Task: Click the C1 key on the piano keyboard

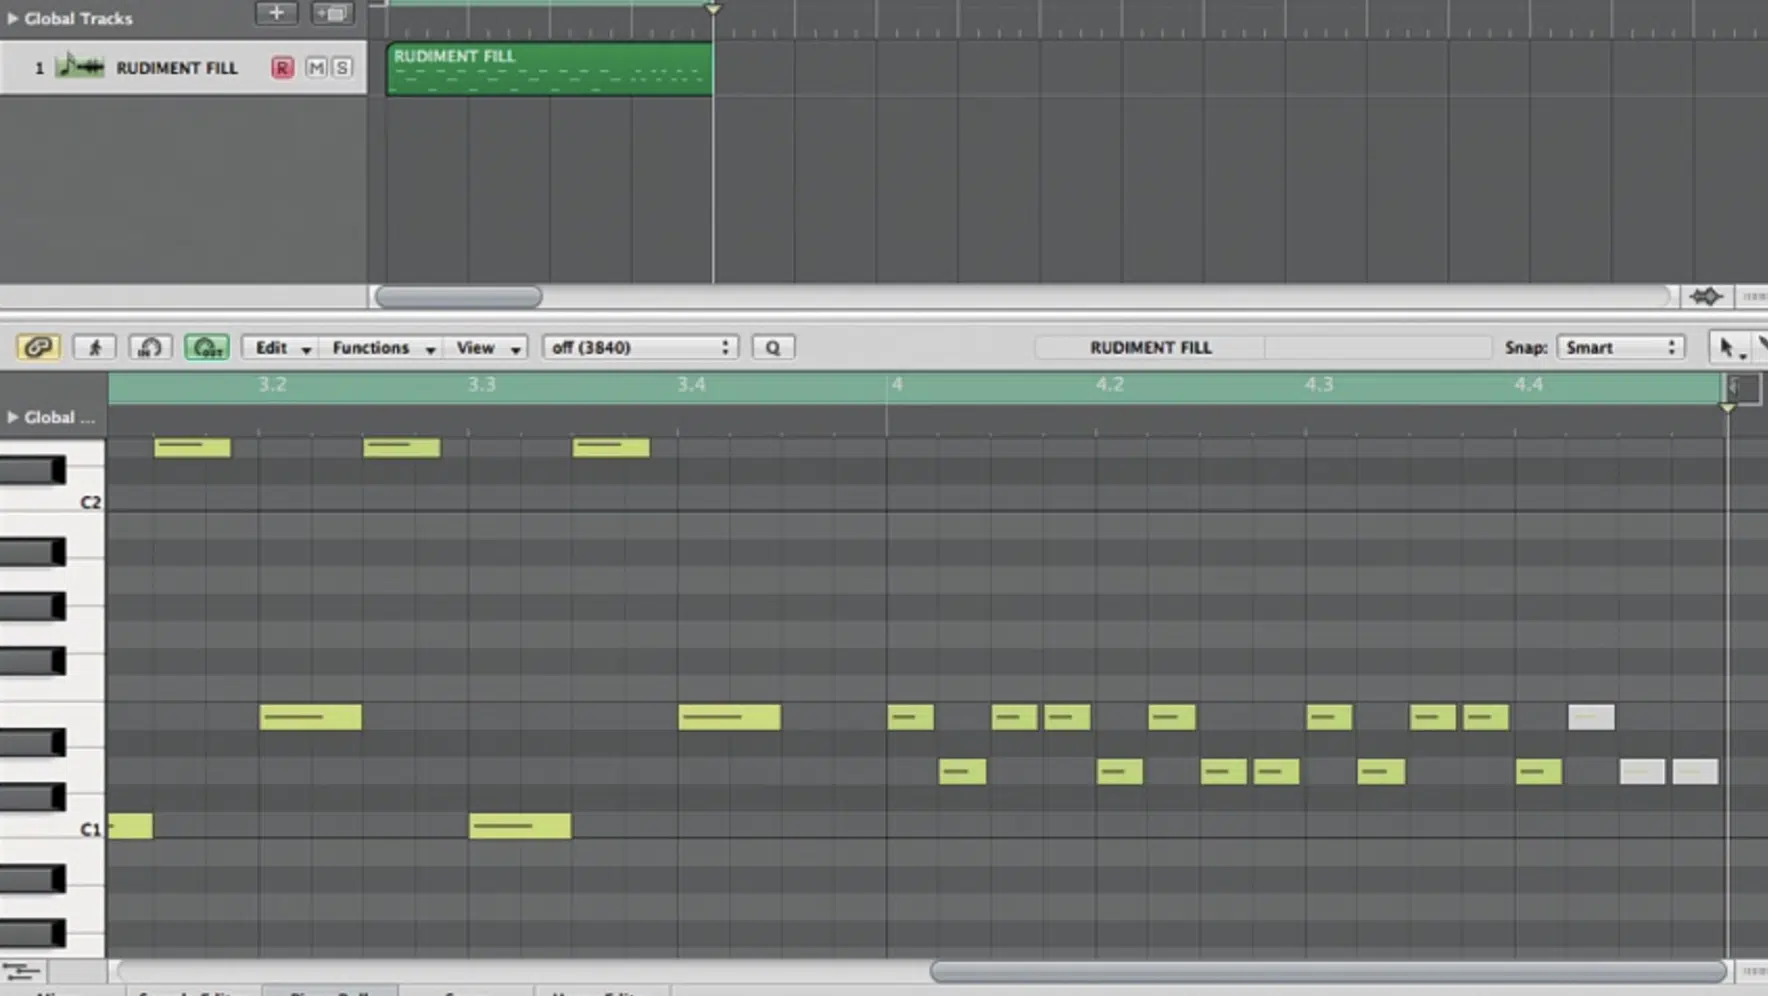Action: pos(52,826)
